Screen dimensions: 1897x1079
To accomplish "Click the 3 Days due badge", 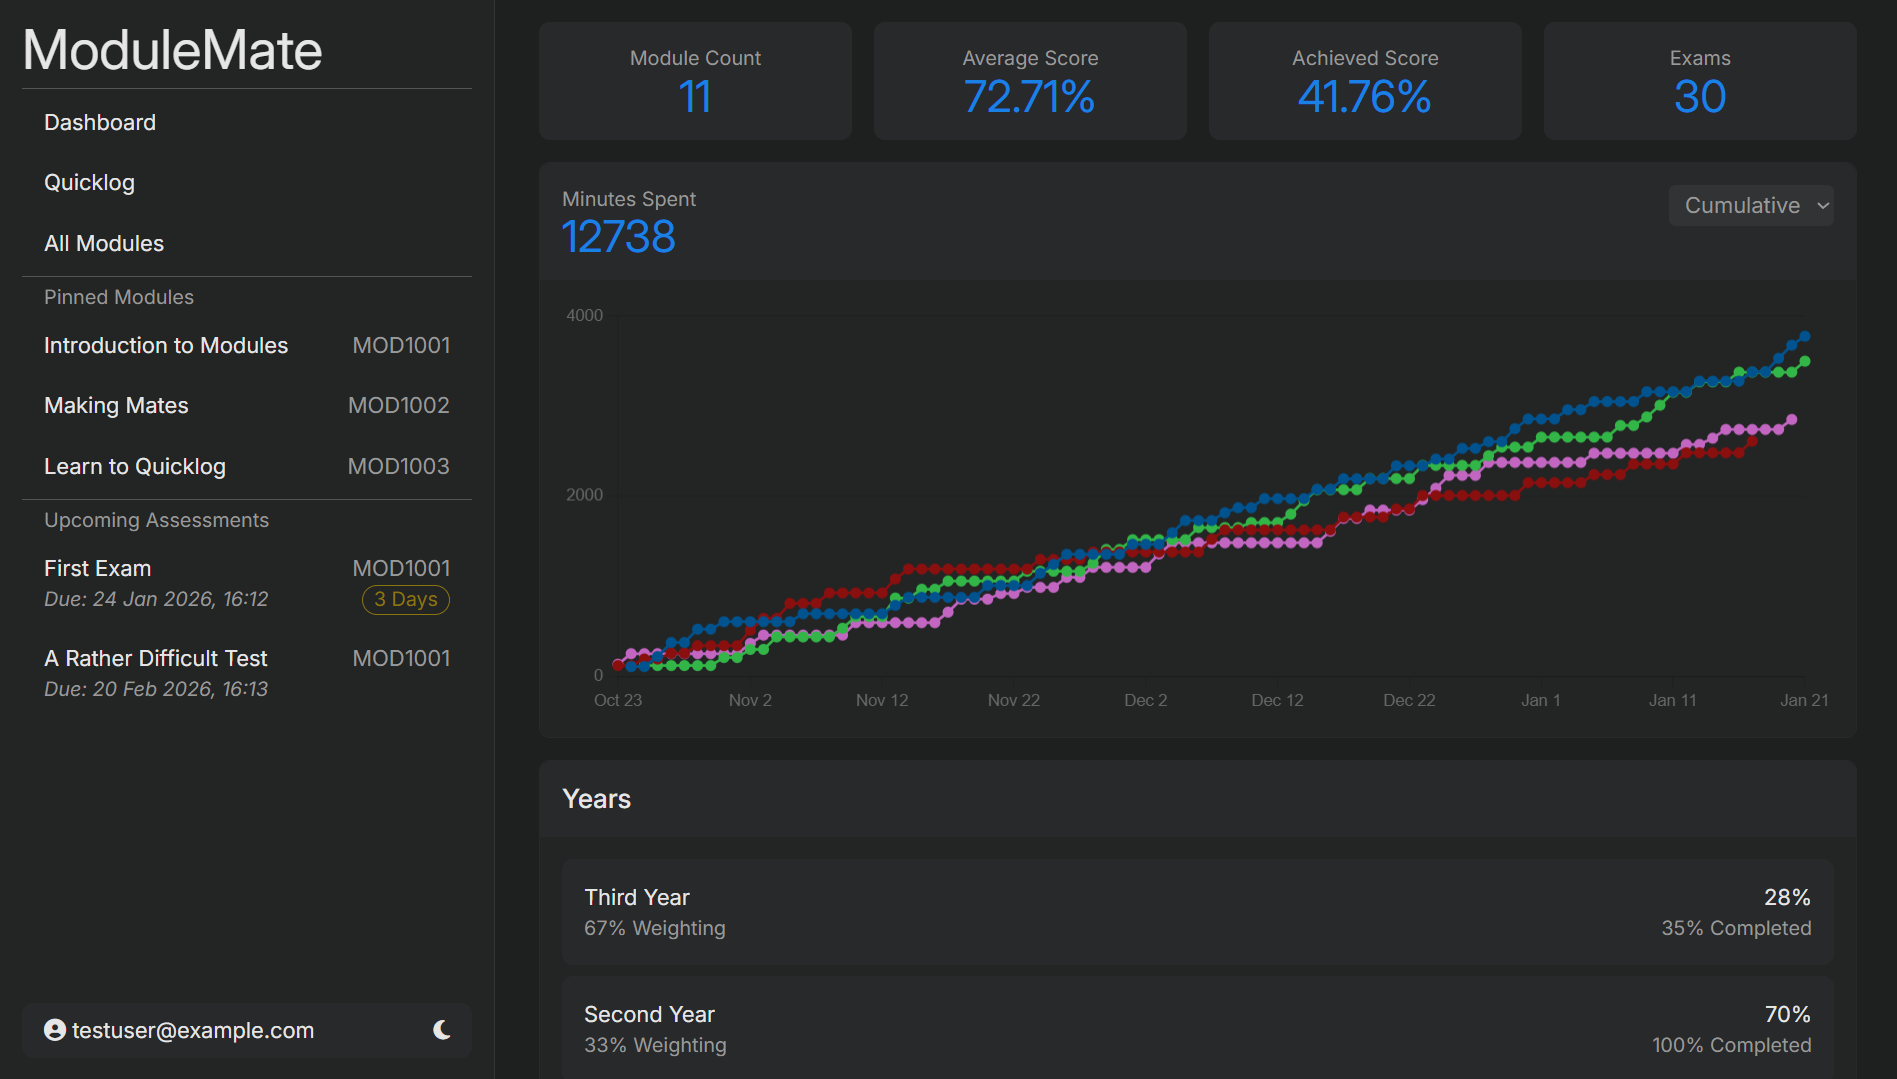I will point(405,599).
